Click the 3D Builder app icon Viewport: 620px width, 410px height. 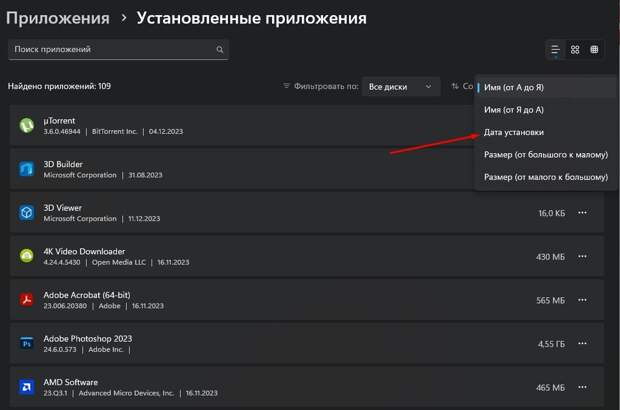pos(27,169)
